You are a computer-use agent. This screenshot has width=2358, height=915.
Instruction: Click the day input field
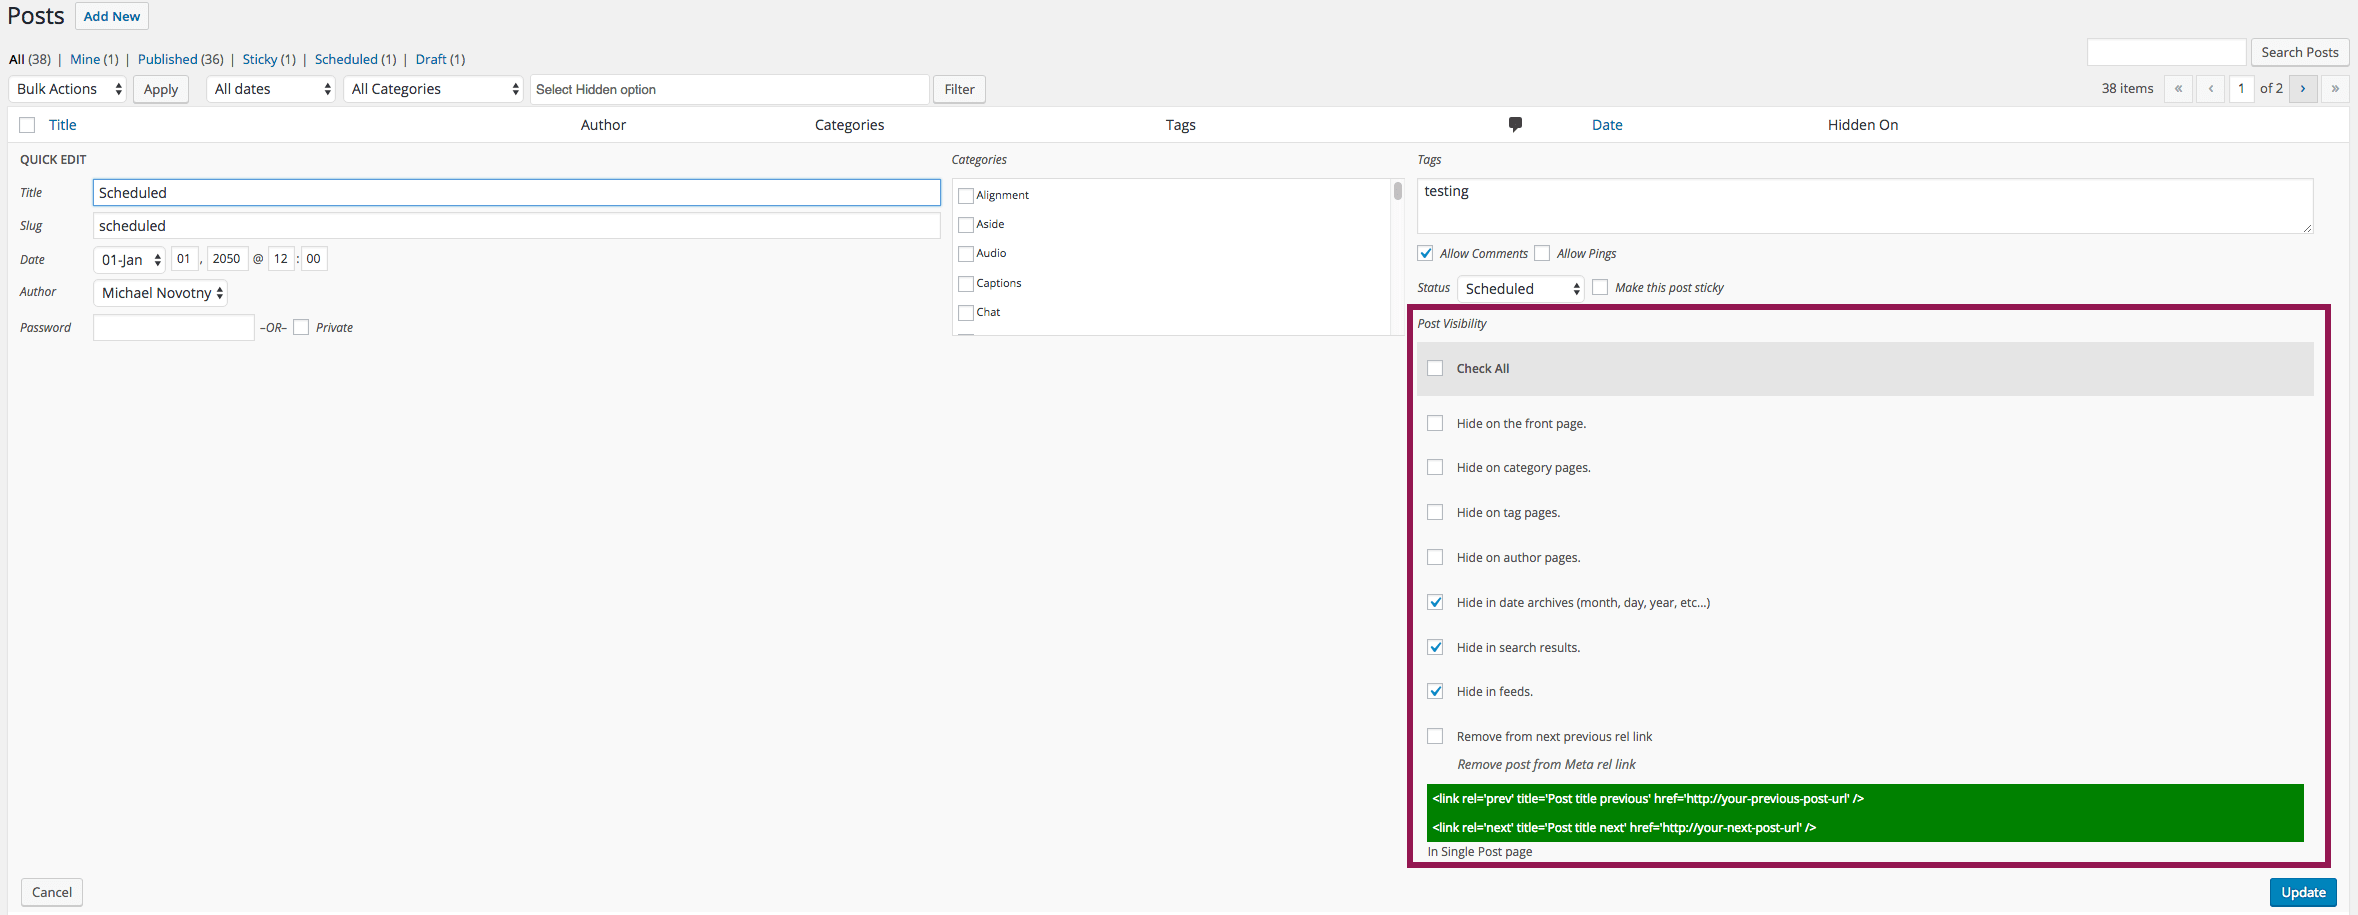click(x=184, y=259)
